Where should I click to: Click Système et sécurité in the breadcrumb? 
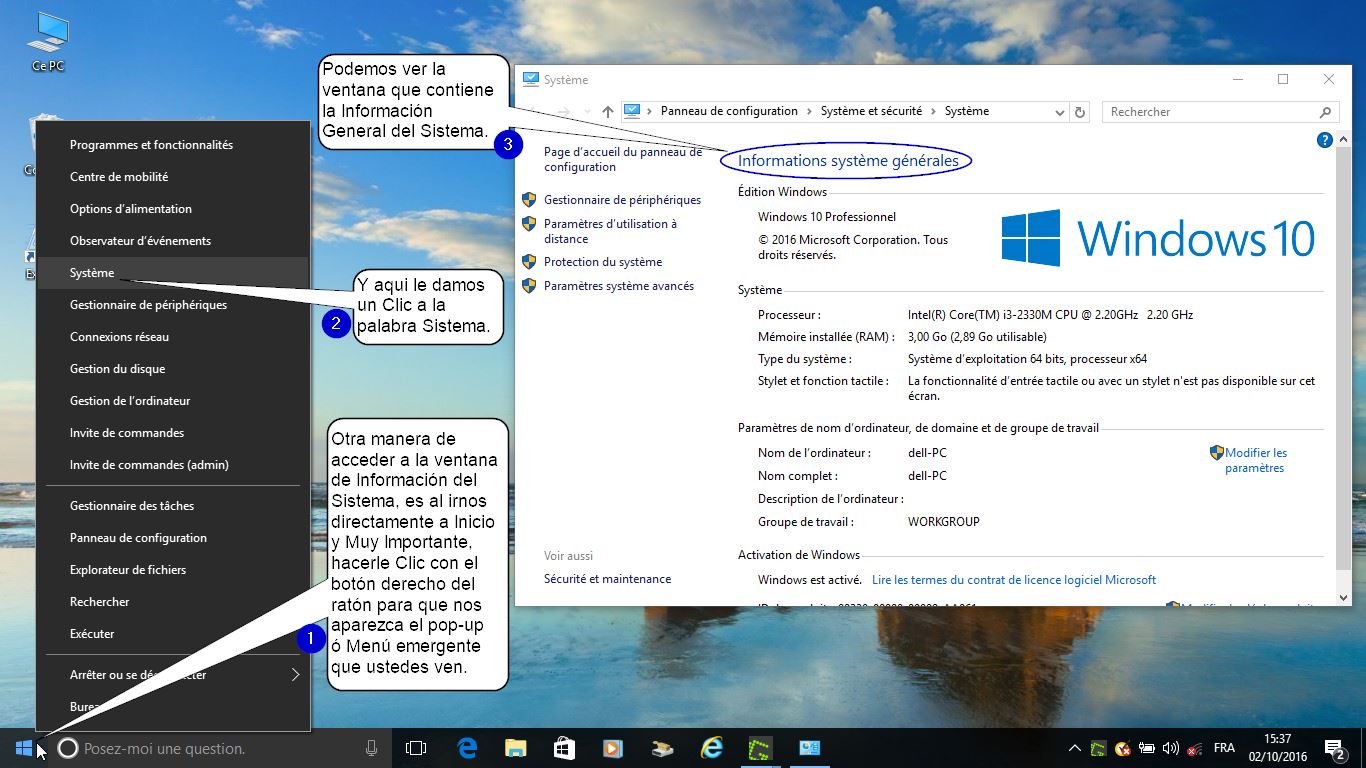pyautogui.click(x=871, y=111)
